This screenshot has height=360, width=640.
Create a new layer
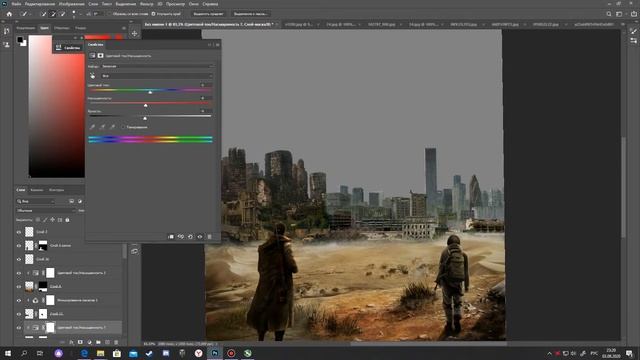[x=107, y=342]
